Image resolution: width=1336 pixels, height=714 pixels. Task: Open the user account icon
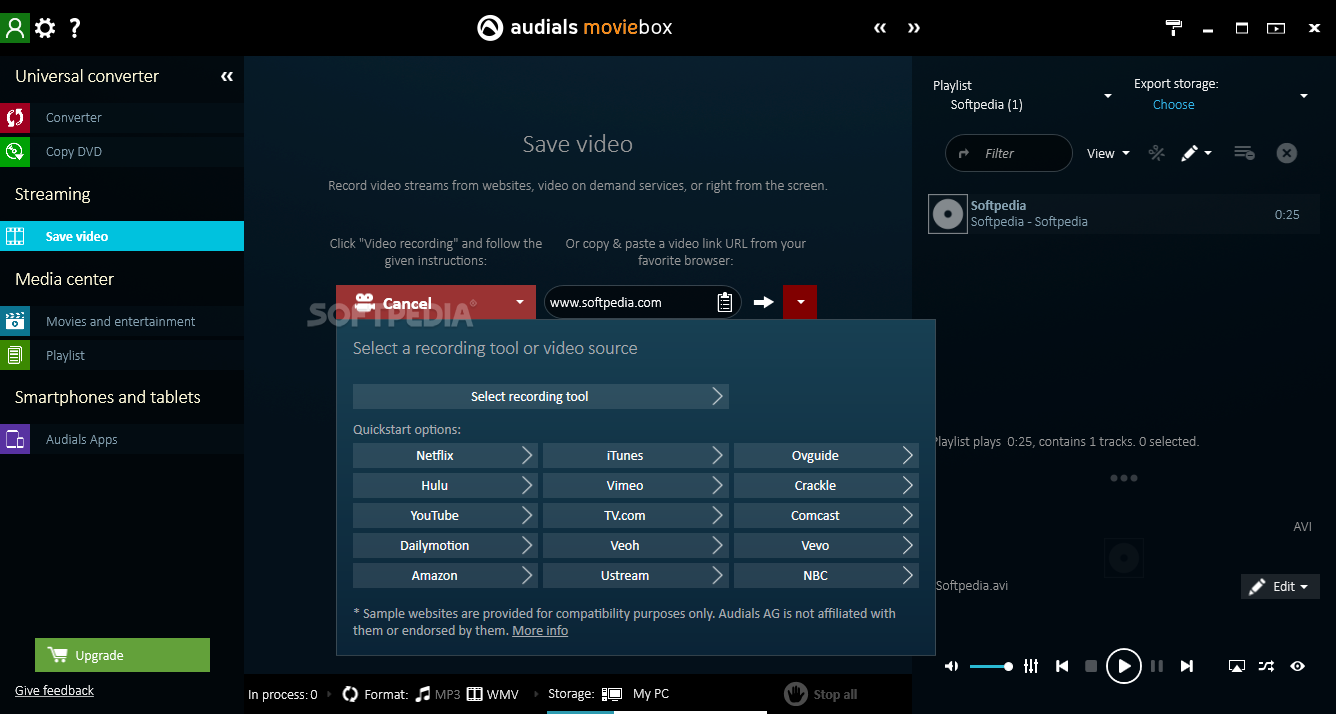click(15, 27)
